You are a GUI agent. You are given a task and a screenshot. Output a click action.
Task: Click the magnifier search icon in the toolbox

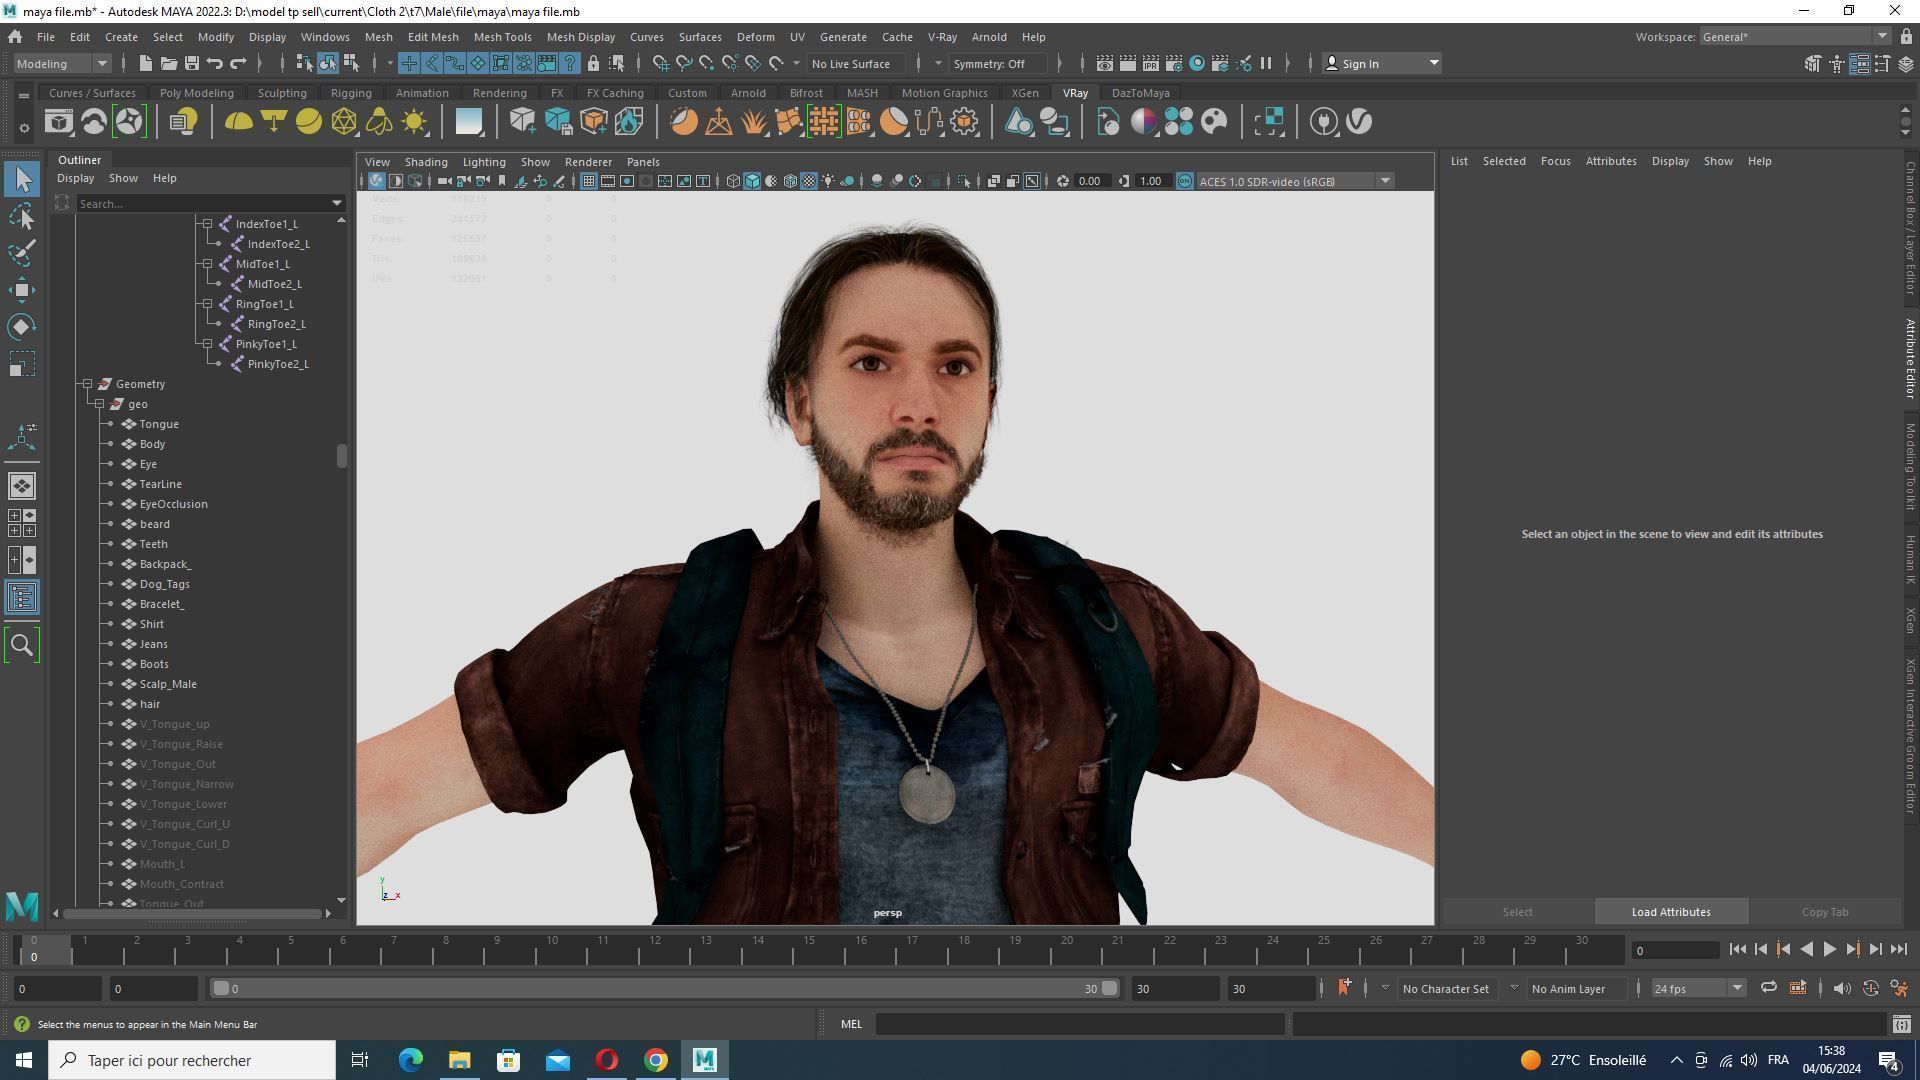pos(22,645)
